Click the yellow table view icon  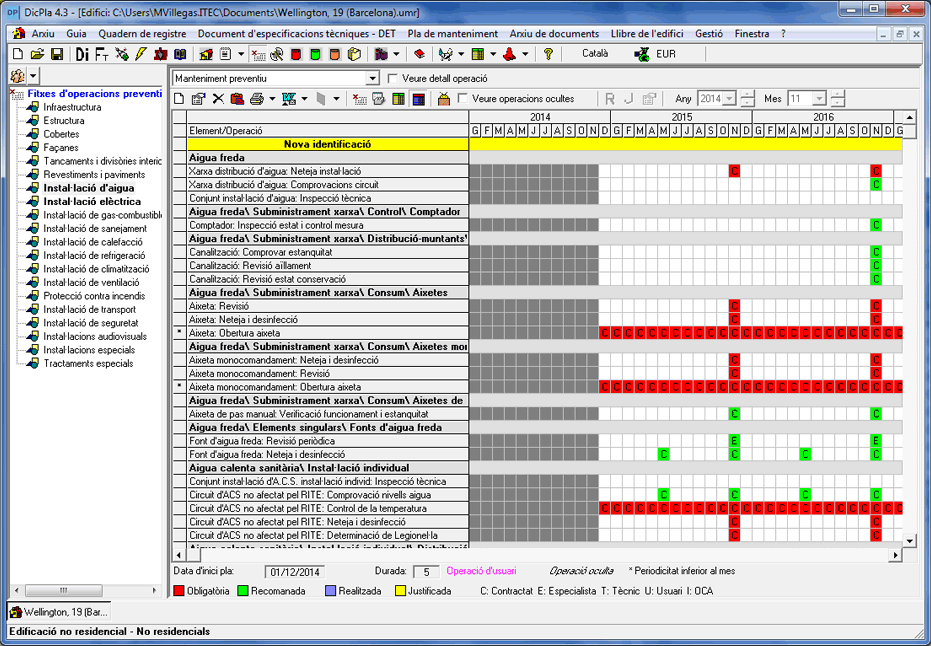pos(398,99)
